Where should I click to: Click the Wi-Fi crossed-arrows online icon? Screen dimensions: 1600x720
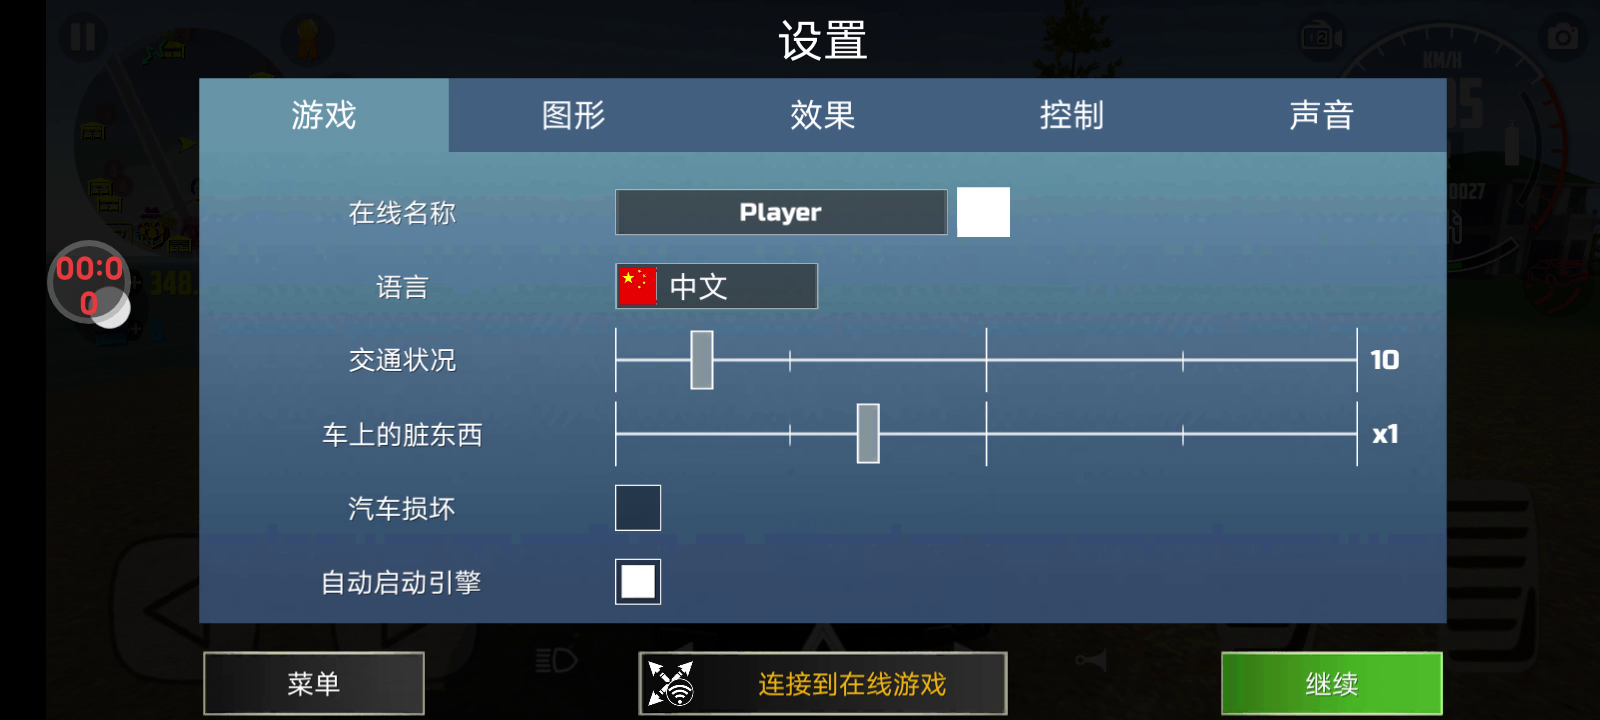coord(671,684)
